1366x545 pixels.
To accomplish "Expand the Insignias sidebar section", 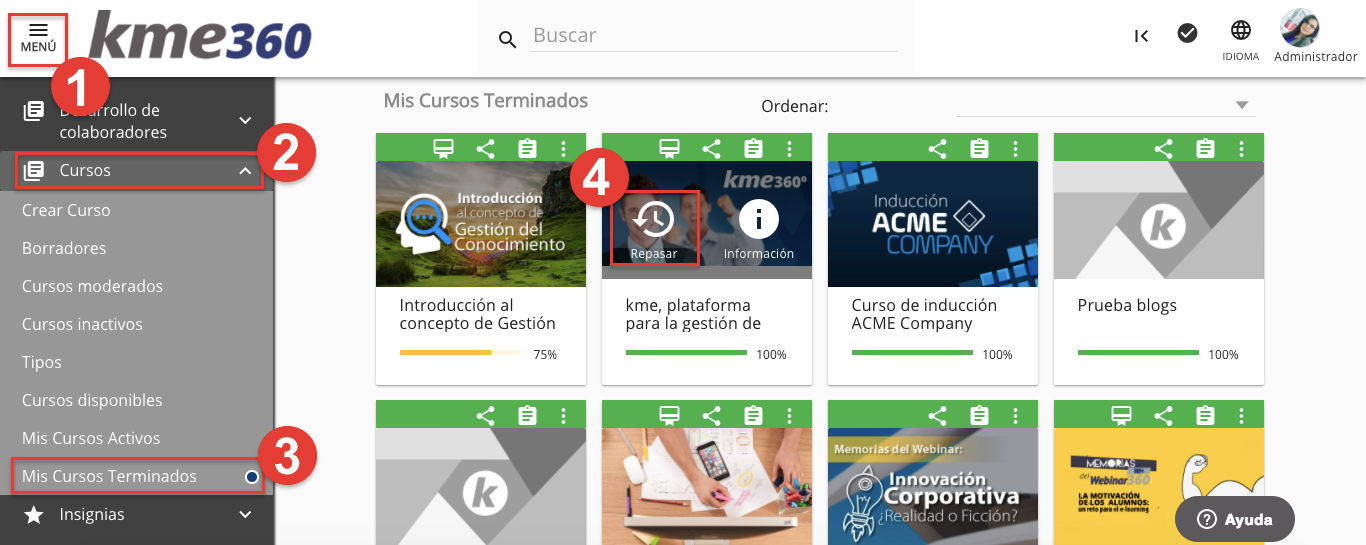I will (137, 515).
